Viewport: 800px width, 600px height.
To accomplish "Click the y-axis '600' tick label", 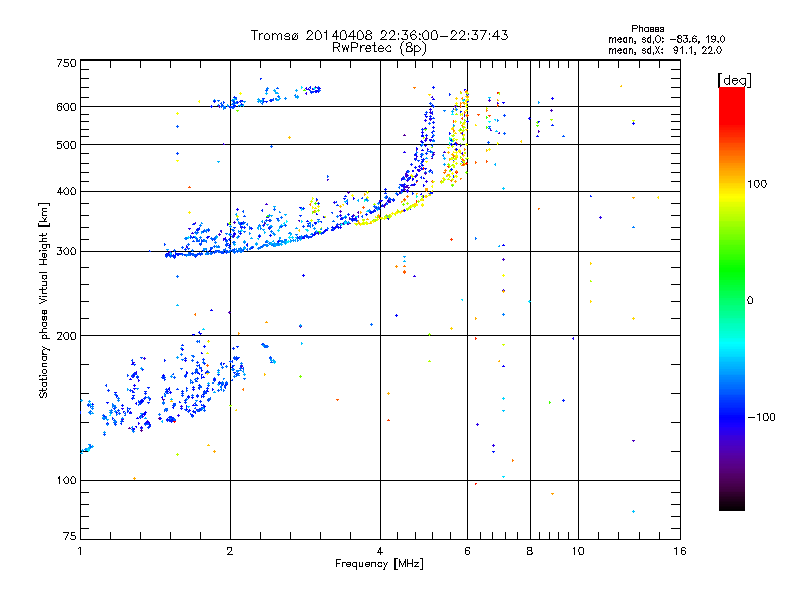I will (66, 107).
